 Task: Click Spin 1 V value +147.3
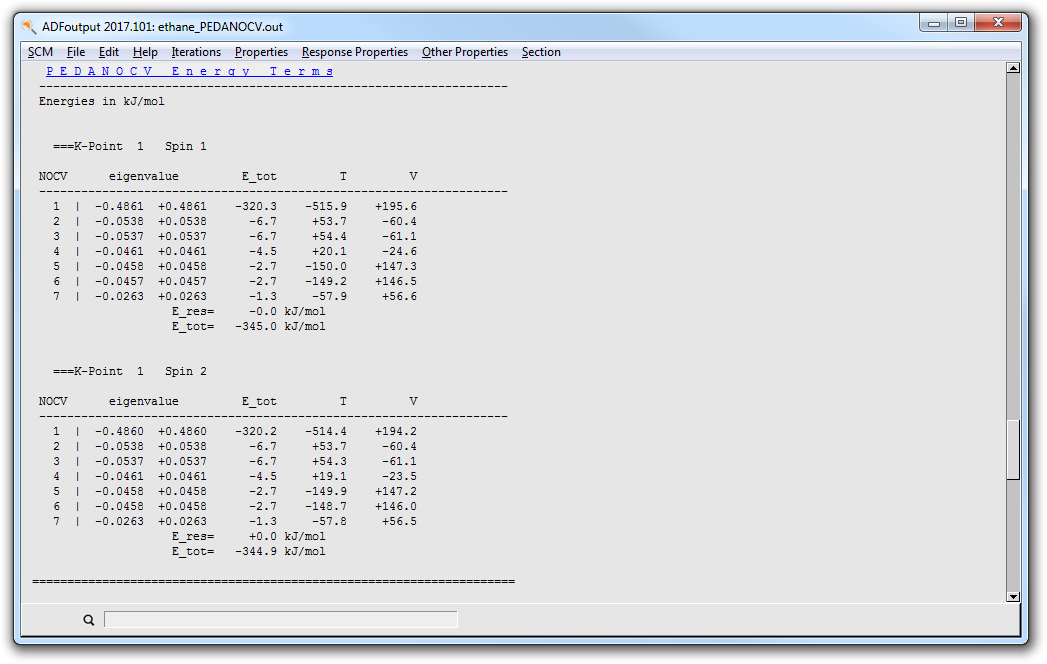[396, 267]
